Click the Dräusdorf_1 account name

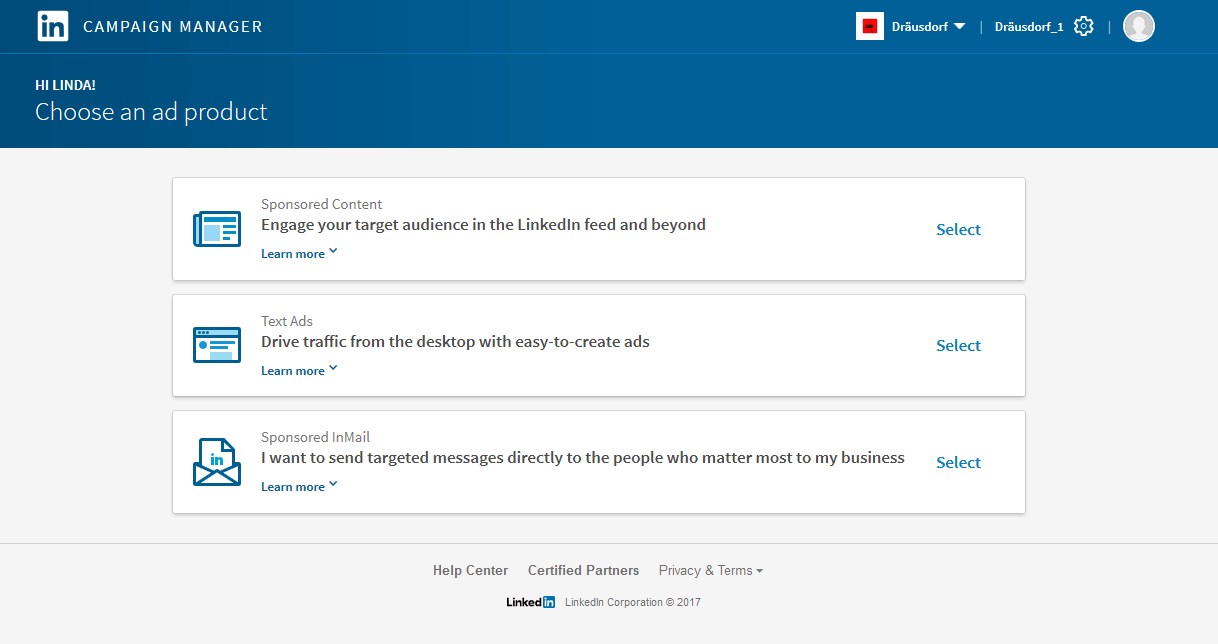tap(1028, 27)
